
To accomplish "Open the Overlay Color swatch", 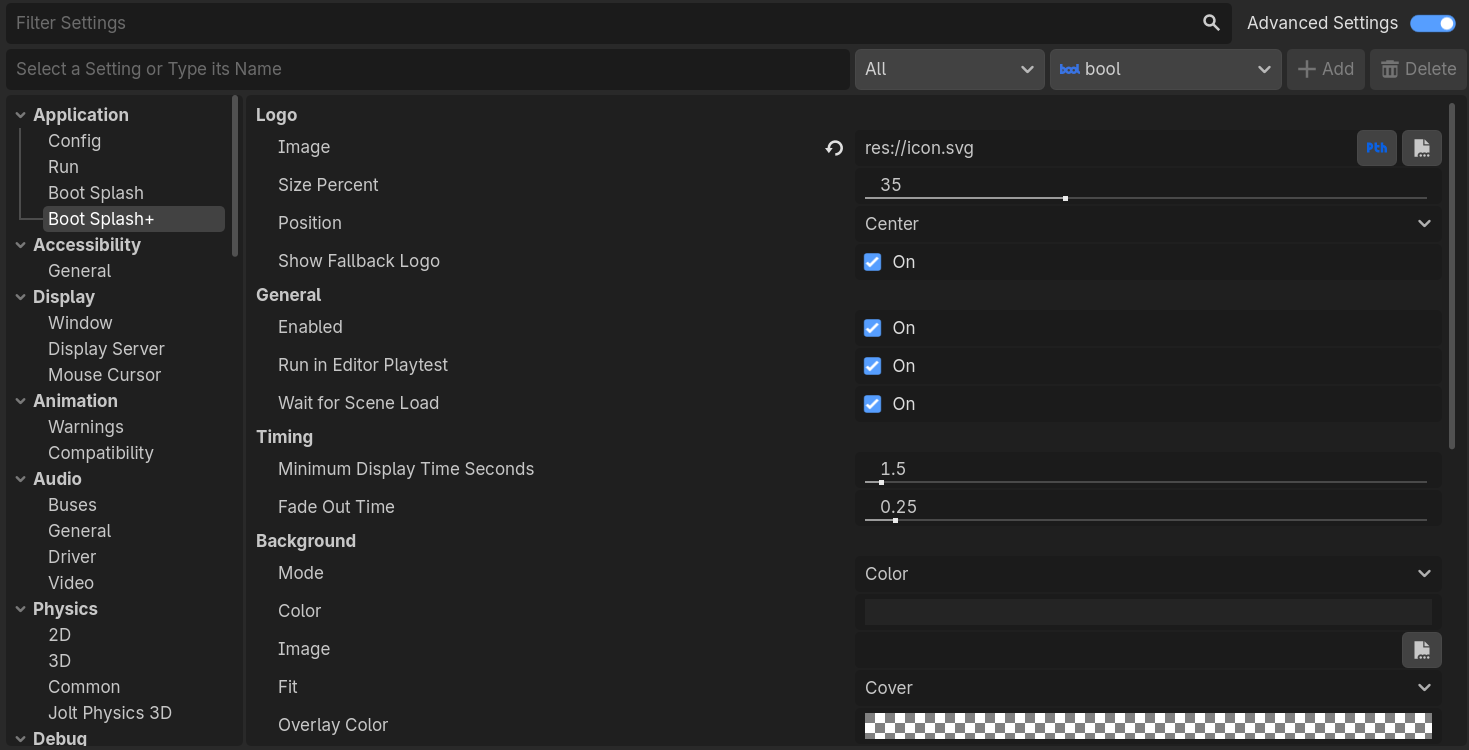I will [1148, 726].
